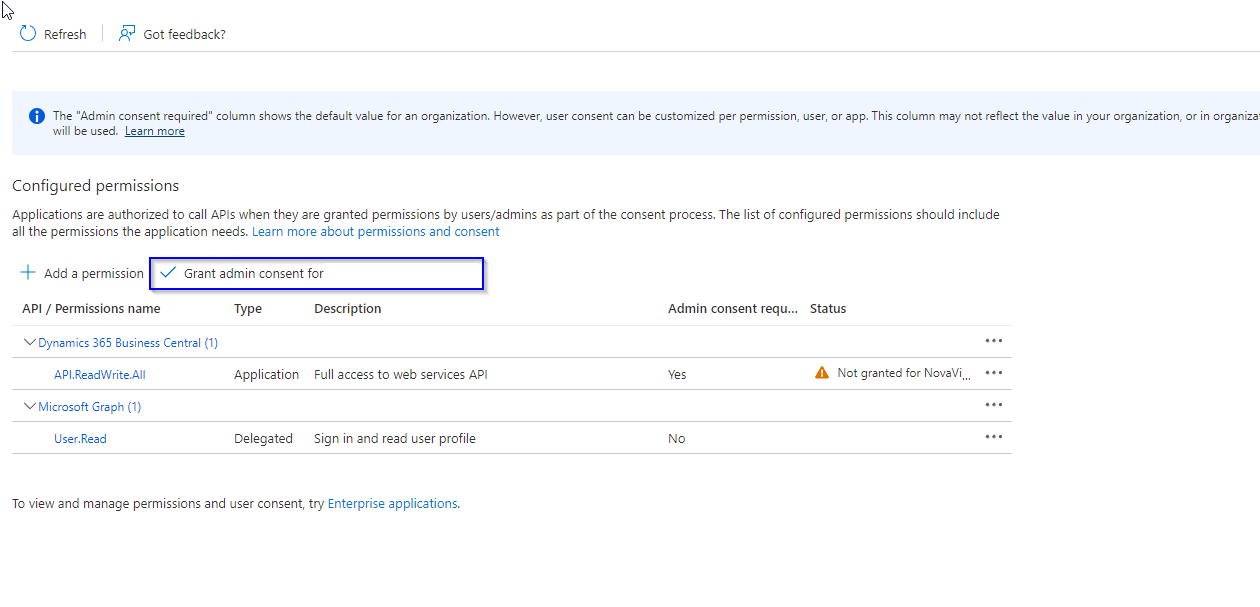
Task: Click the API / Permissions name column header
Action: [91, 309]
